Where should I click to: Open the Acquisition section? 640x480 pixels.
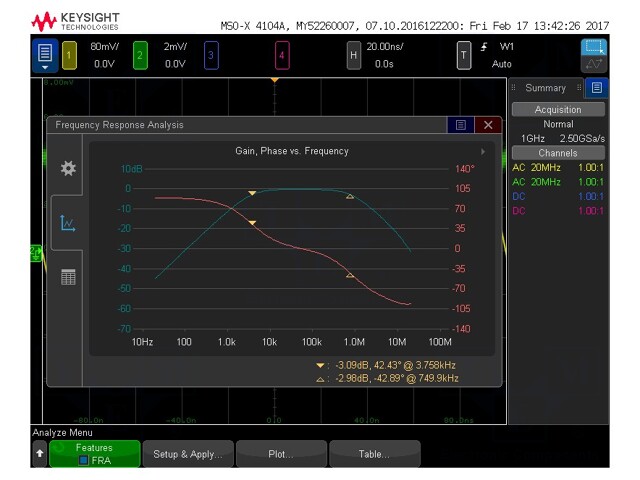(x=558, y=109)
